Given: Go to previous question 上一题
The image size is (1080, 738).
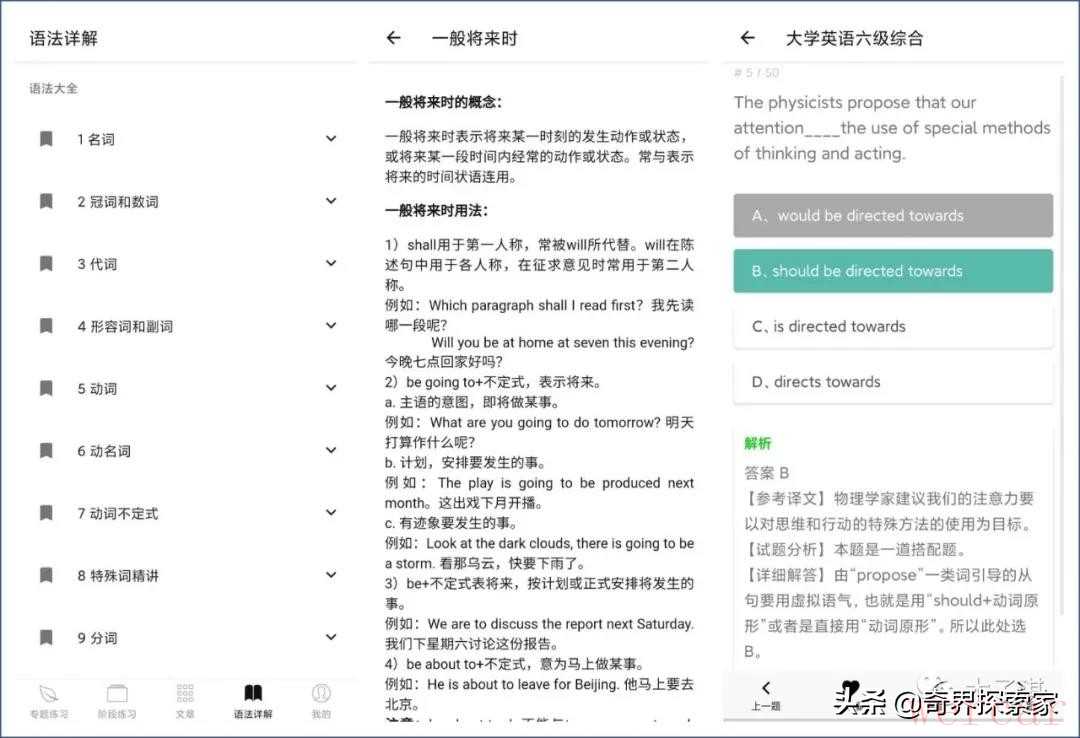Looking at the screenshot, I should point(765,694).
